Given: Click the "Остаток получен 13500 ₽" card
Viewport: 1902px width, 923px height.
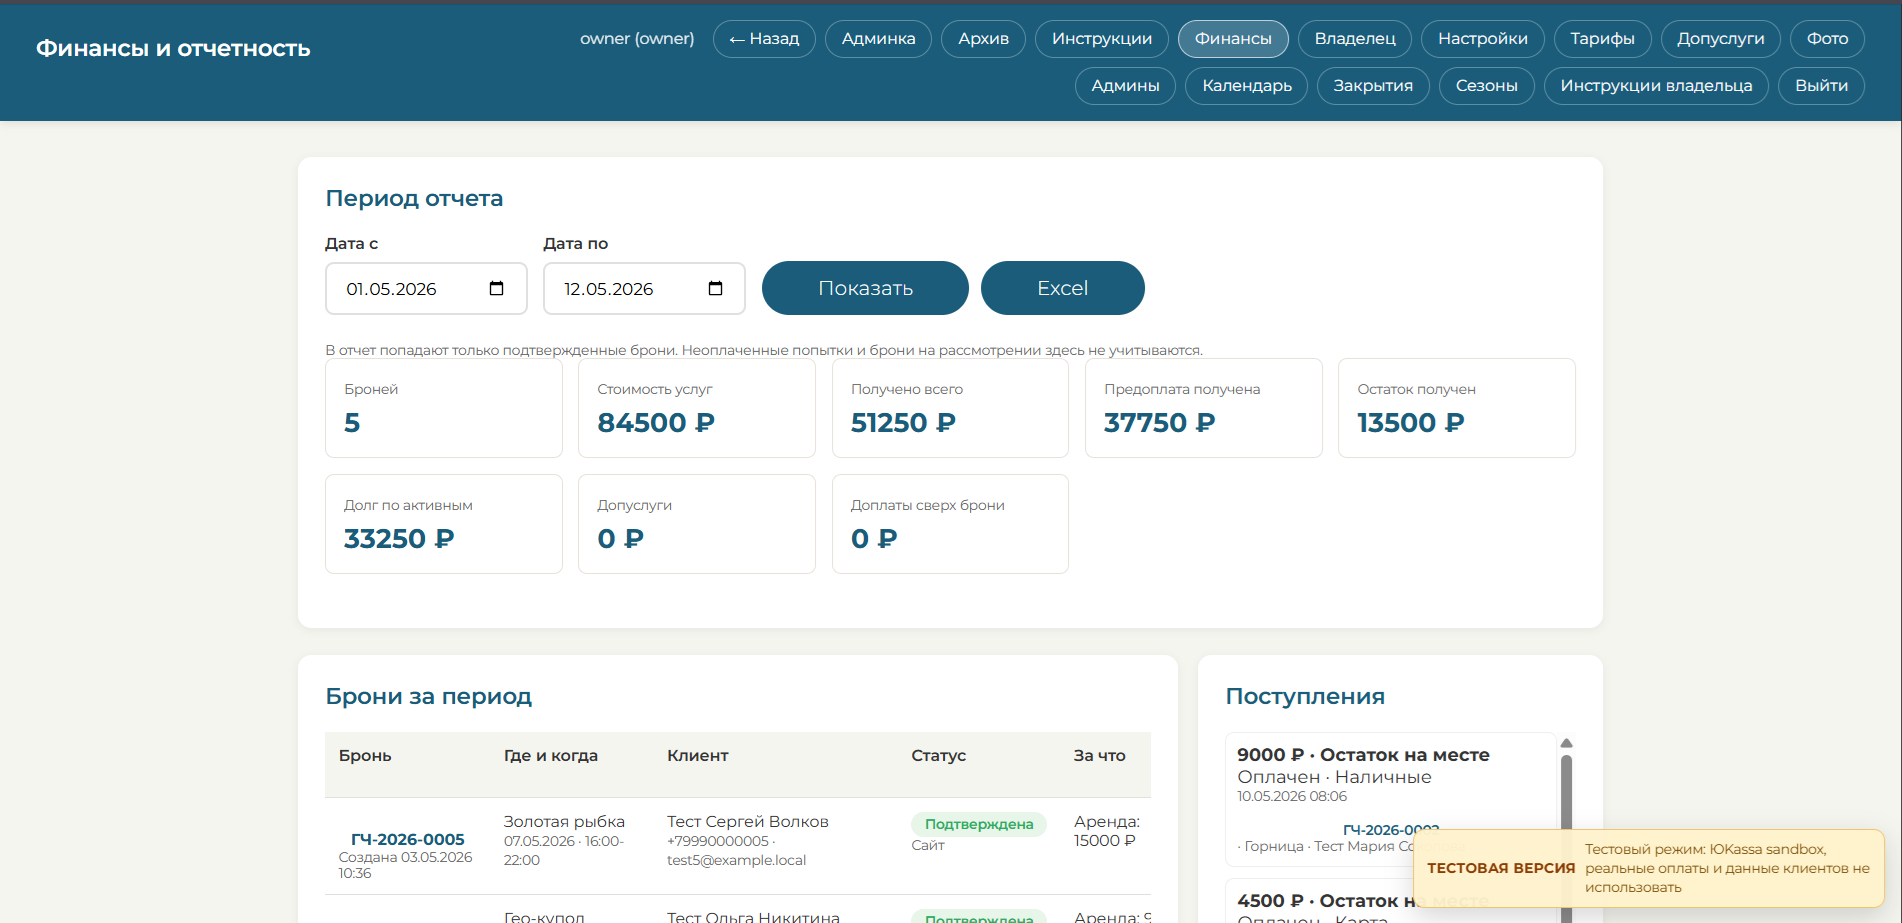Looking at the screenshot, I should 1456,408.
